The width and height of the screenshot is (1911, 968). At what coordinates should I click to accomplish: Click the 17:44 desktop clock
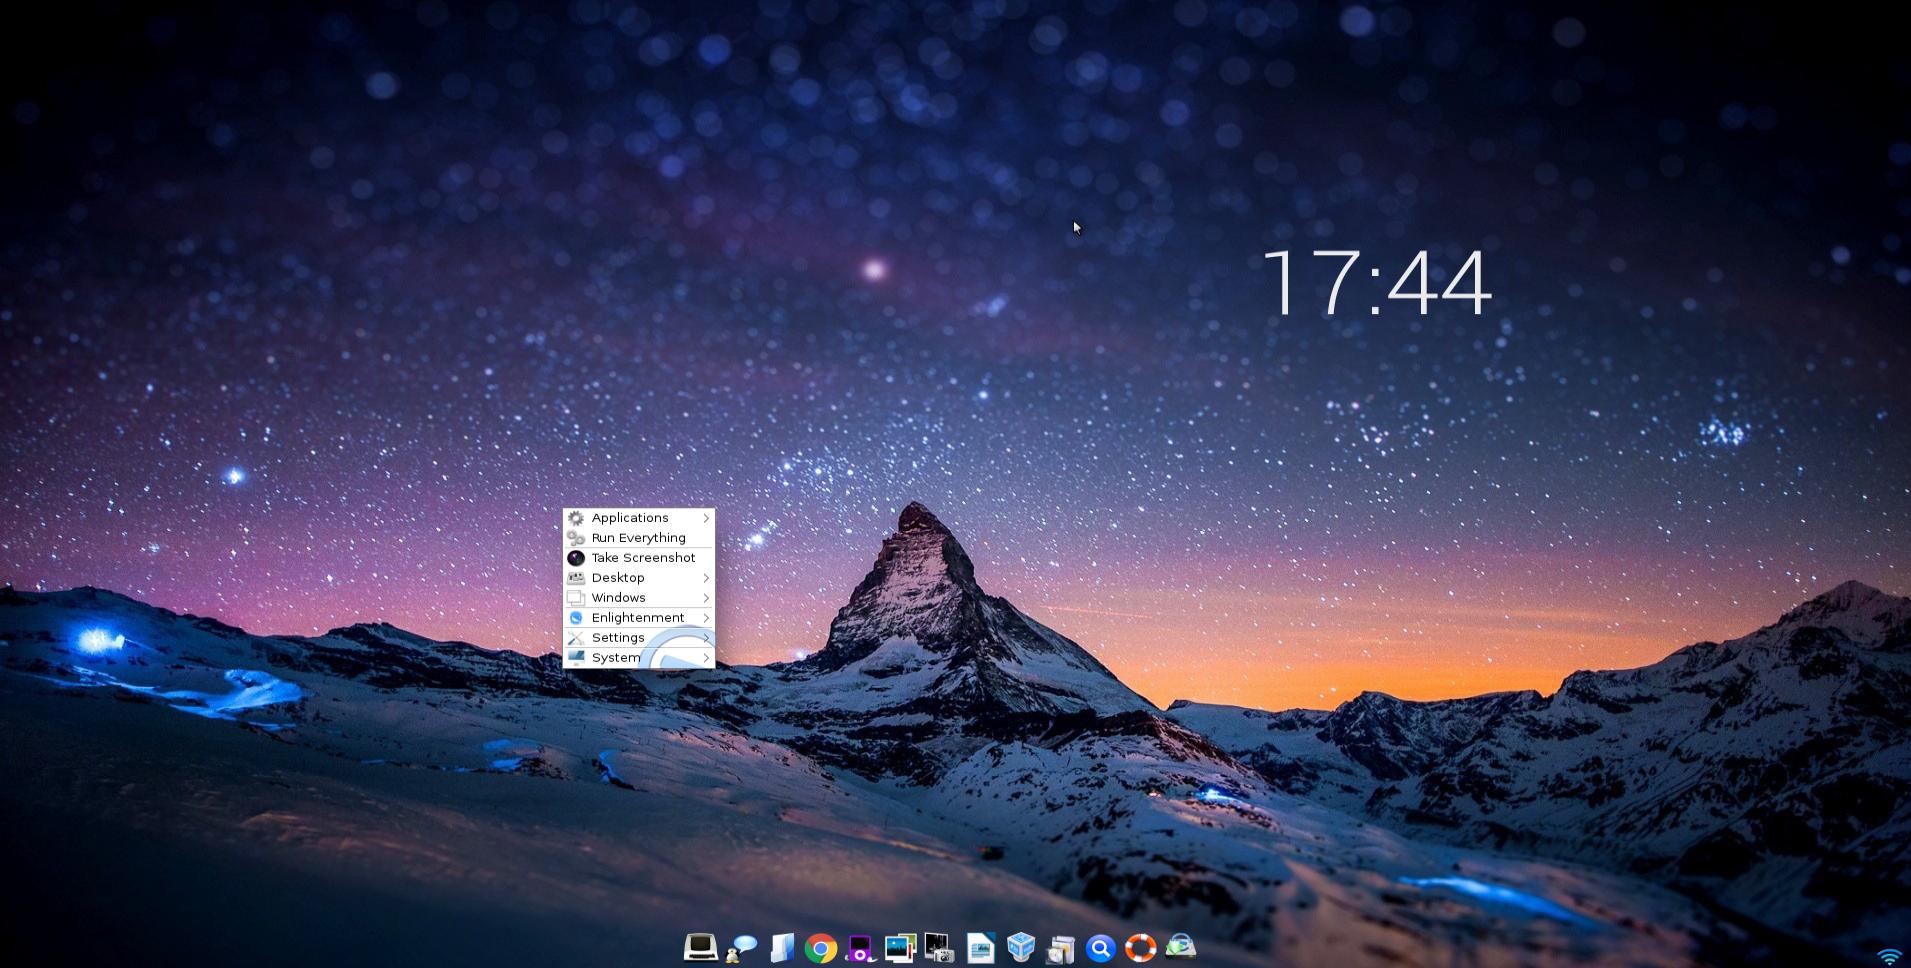pyautogui.click(x=1377, y=284)
